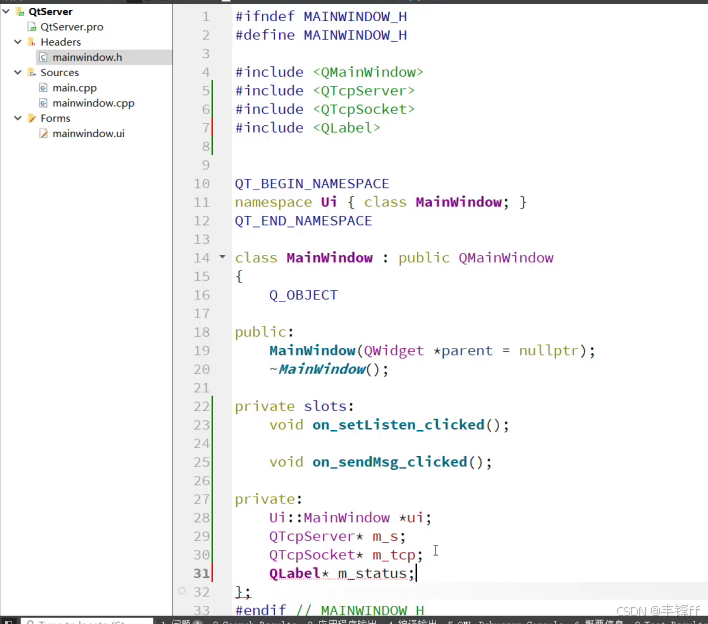Fold the MainWindow class at line 14
Viewport: 708px width, 624px height.
(222, 257)
